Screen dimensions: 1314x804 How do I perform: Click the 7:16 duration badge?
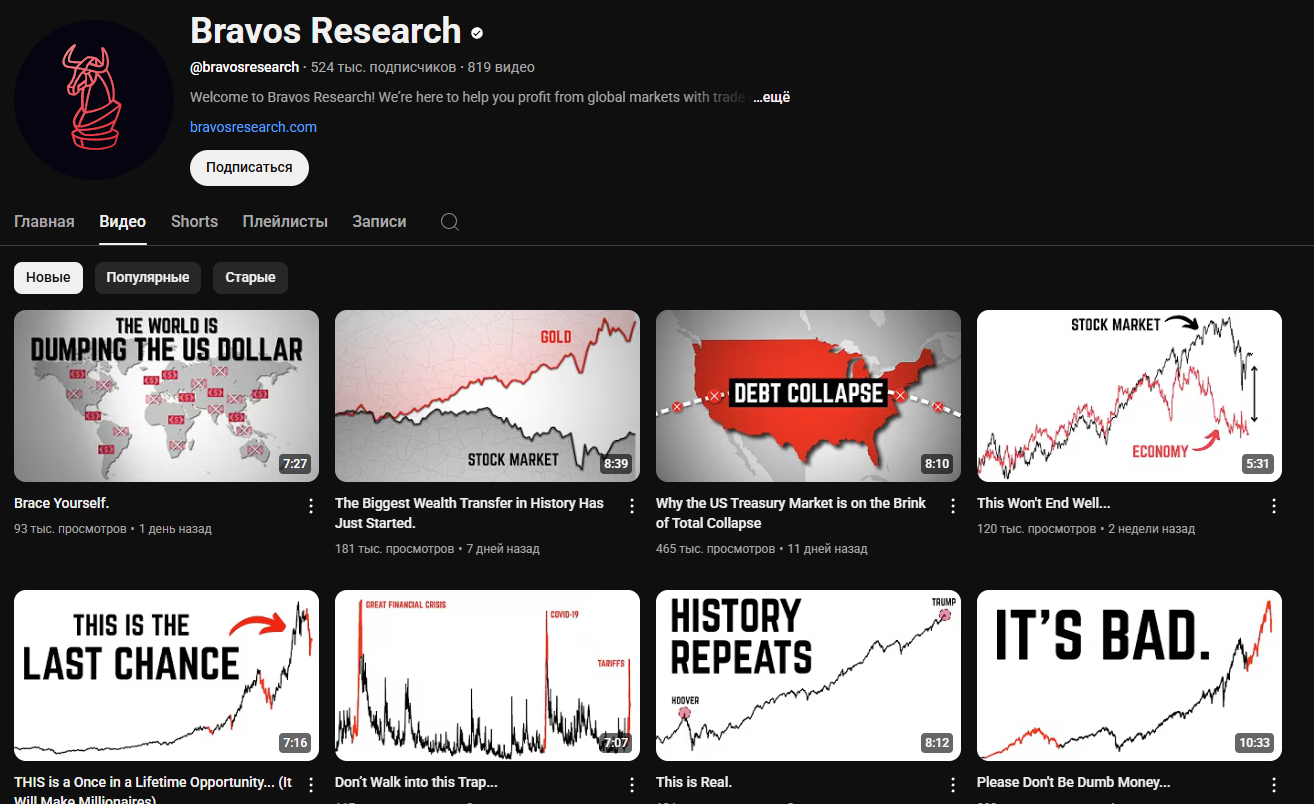(295, 743)
